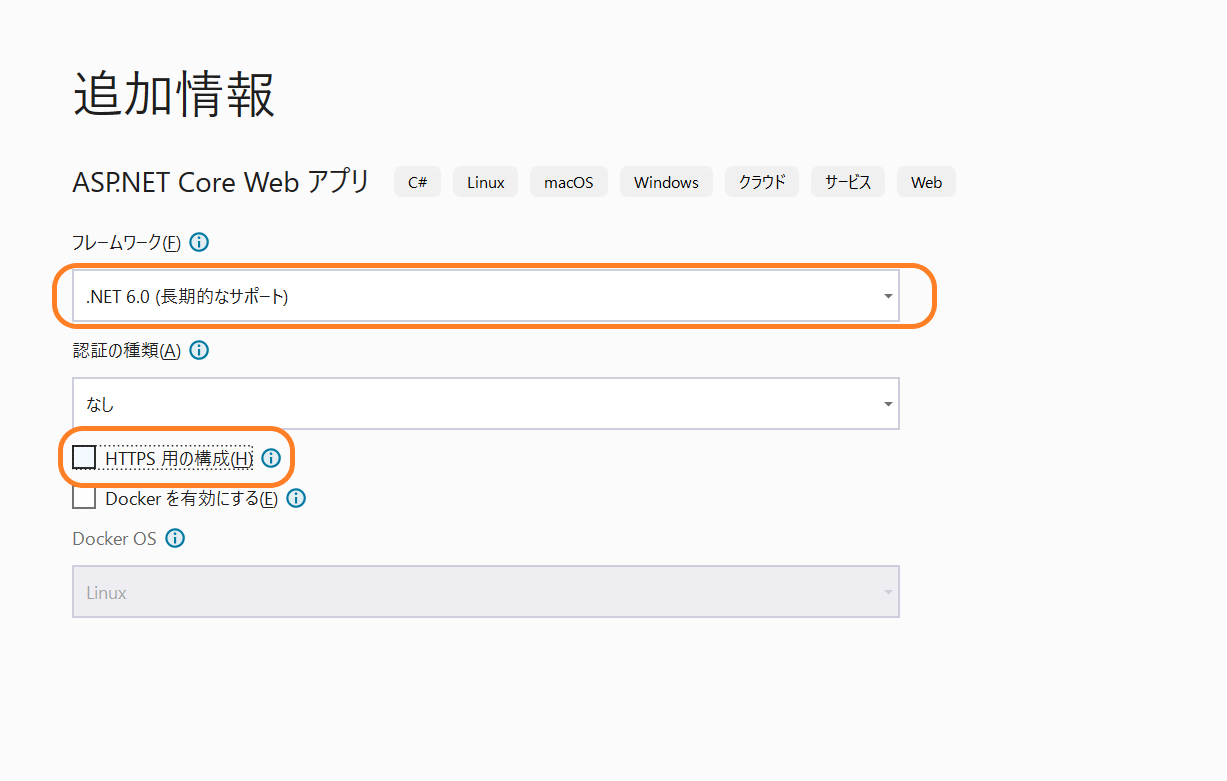Viewport: 1227px width, 781px height.
Task: Check the Docker を有効にする checkbox
Action: [84, 497]
